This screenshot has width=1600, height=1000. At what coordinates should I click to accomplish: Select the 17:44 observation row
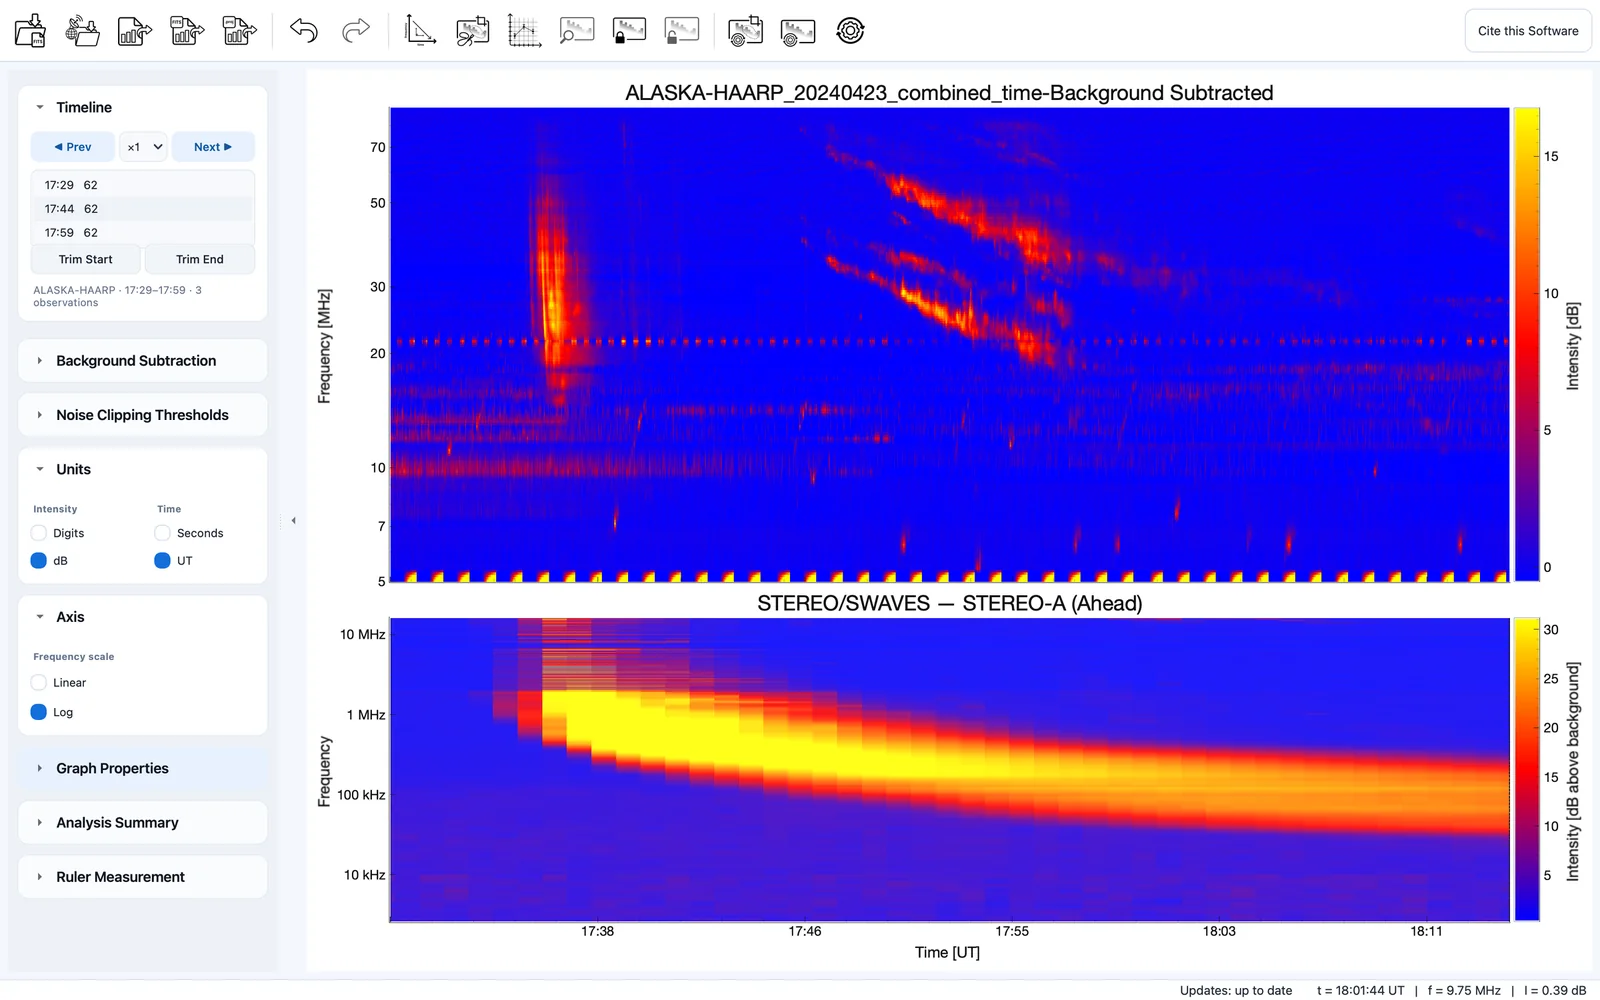click(143, 209)
